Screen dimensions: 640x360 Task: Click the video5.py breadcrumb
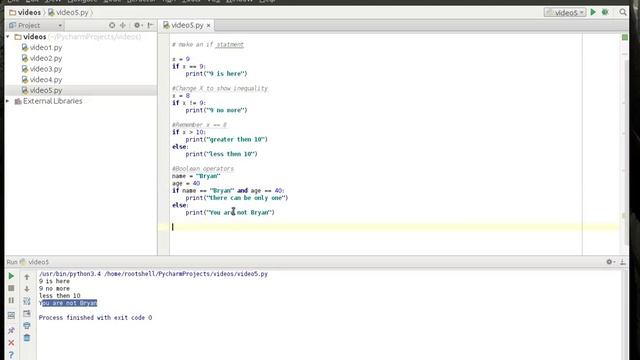[x=68, y=13]
